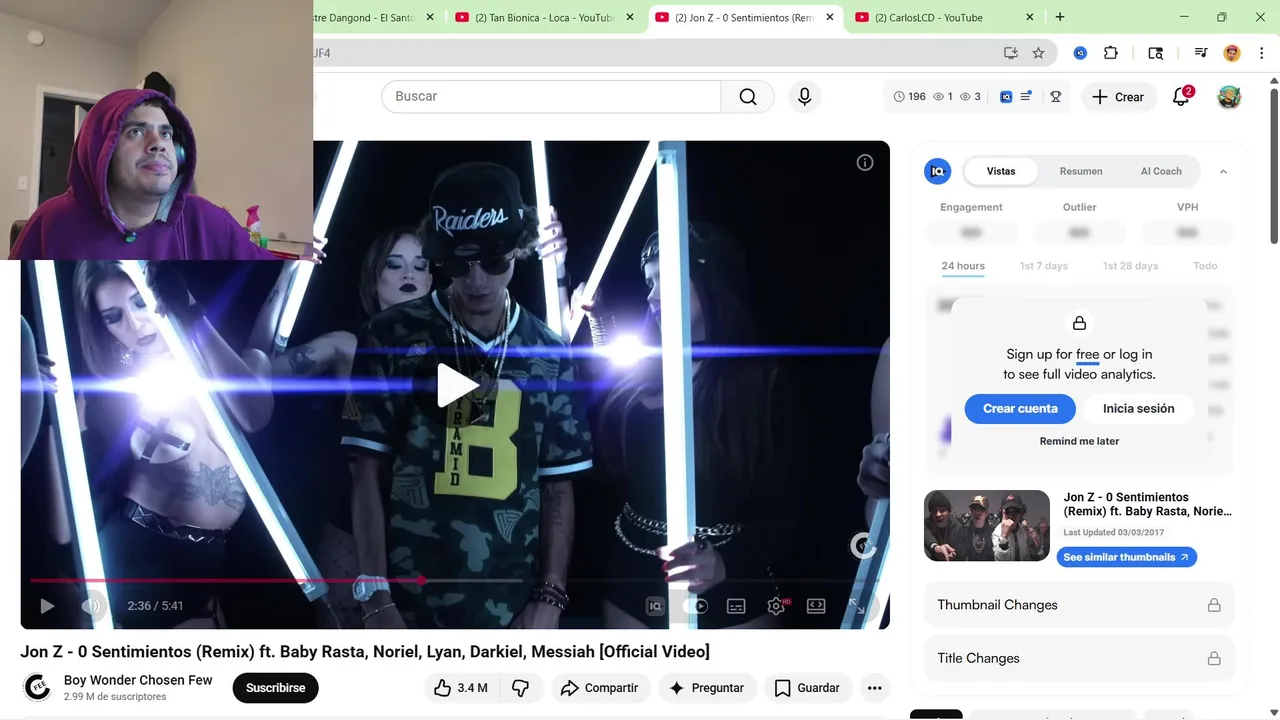This screenshot has width=1280, height=720.
Task: Bookmark this page with the star icon
Action: tap(1039, 53)
